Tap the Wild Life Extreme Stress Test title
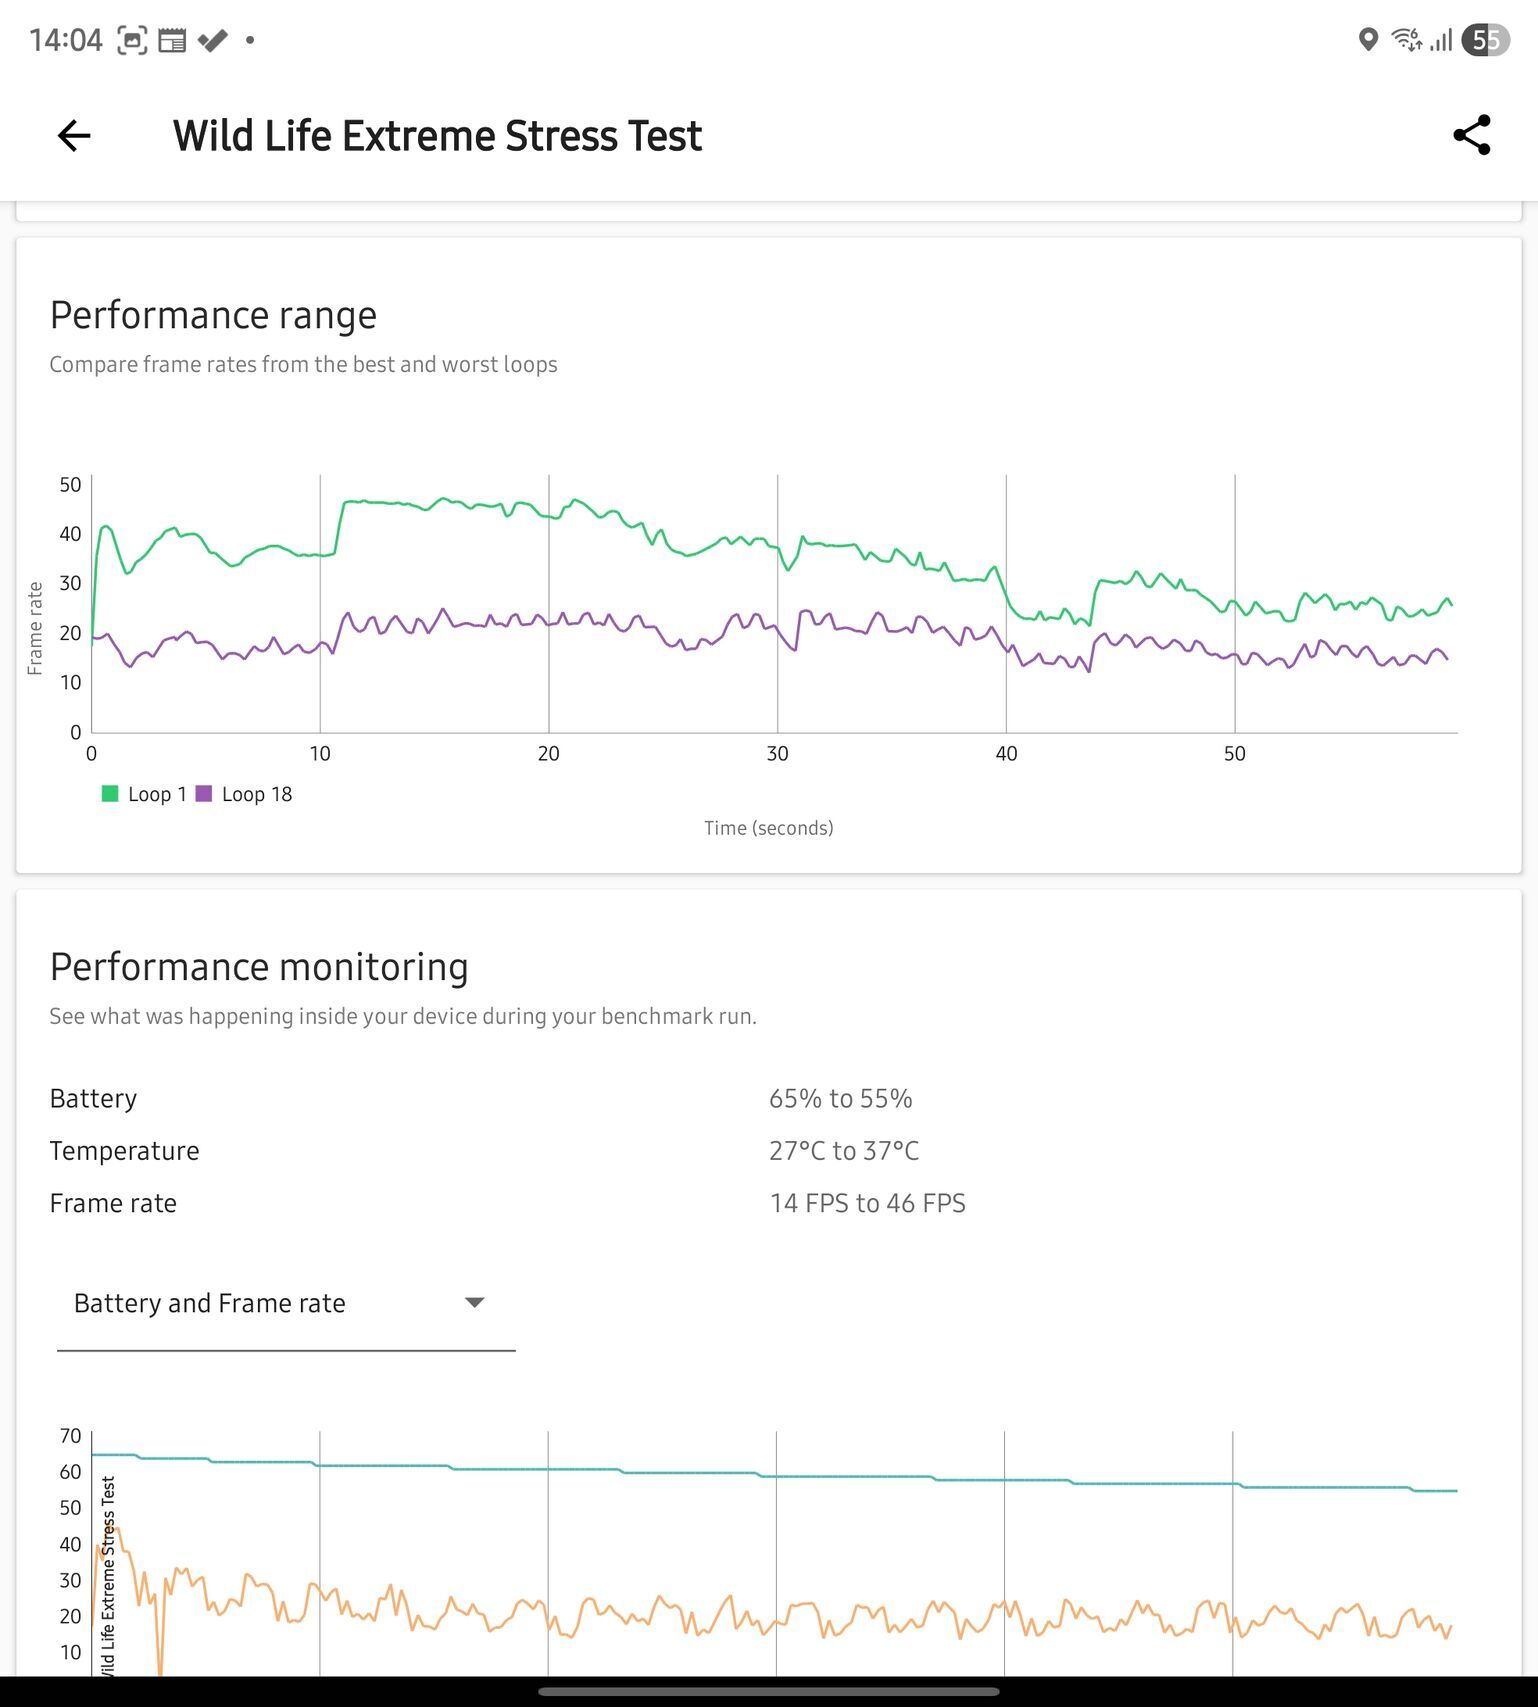1538x1707 pixels. (437, 136)
